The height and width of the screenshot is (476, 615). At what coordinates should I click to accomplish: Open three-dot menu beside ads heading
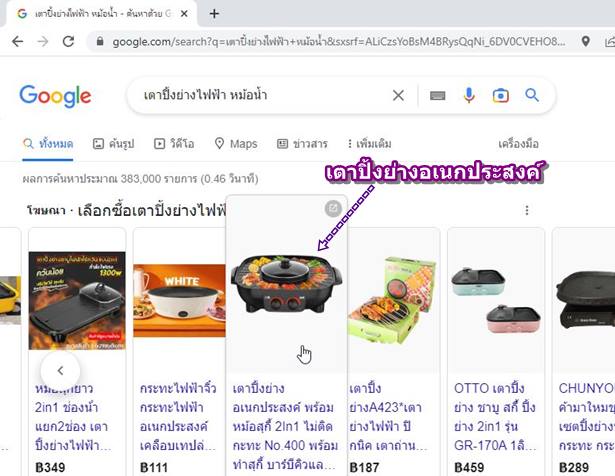(527, 211)
